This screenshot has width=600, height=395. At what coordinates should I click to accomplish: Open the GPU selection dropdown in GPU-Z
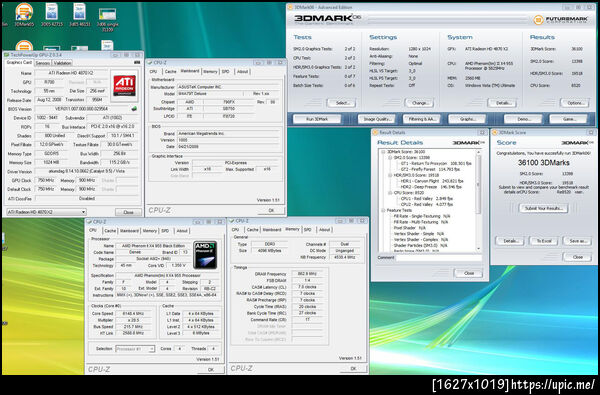tap(46, 212)
